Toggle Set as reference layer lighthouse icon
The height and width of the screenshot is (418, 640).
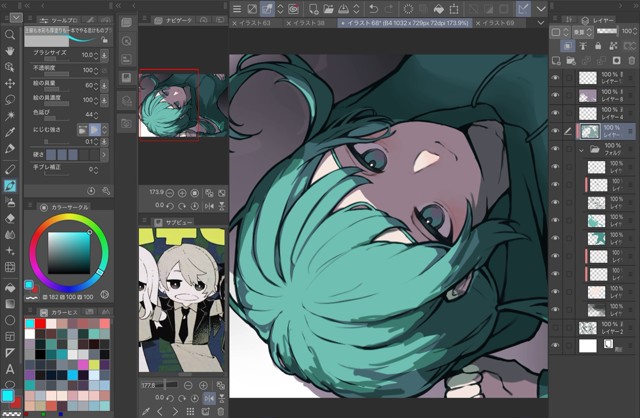[x=583, y=46]
